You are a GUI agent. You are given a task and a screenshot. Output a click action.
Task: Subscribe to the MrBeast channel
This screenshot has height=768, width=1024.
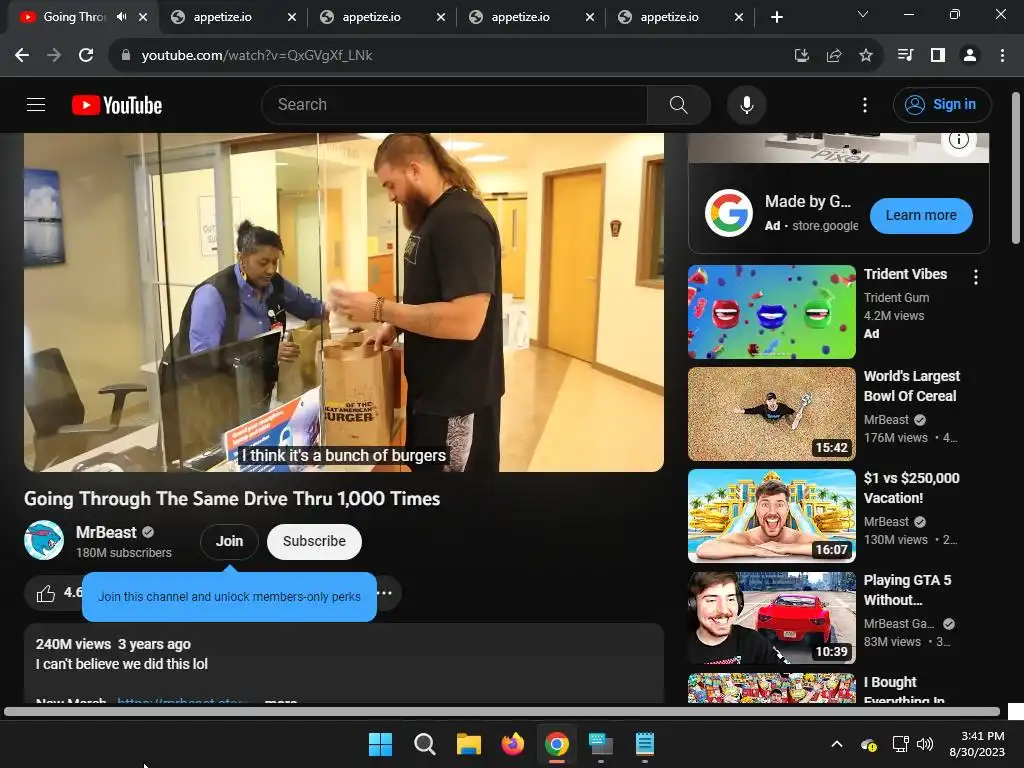coord(314,541)
